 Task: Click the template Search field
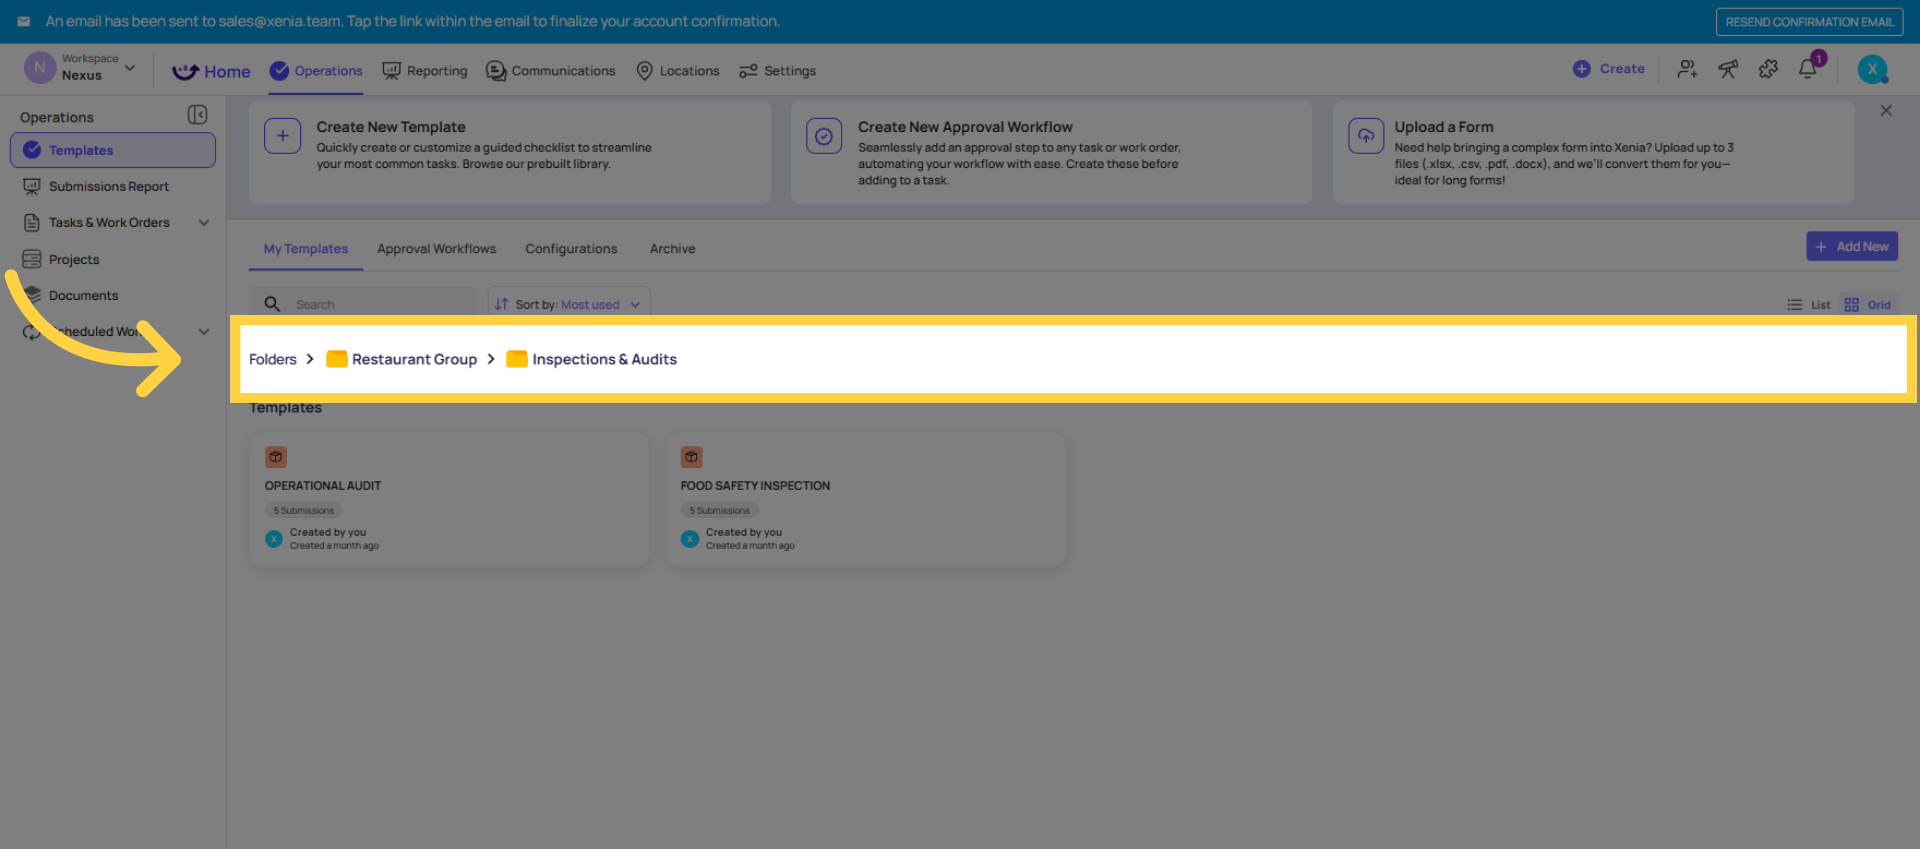click(x=364, y=304)
